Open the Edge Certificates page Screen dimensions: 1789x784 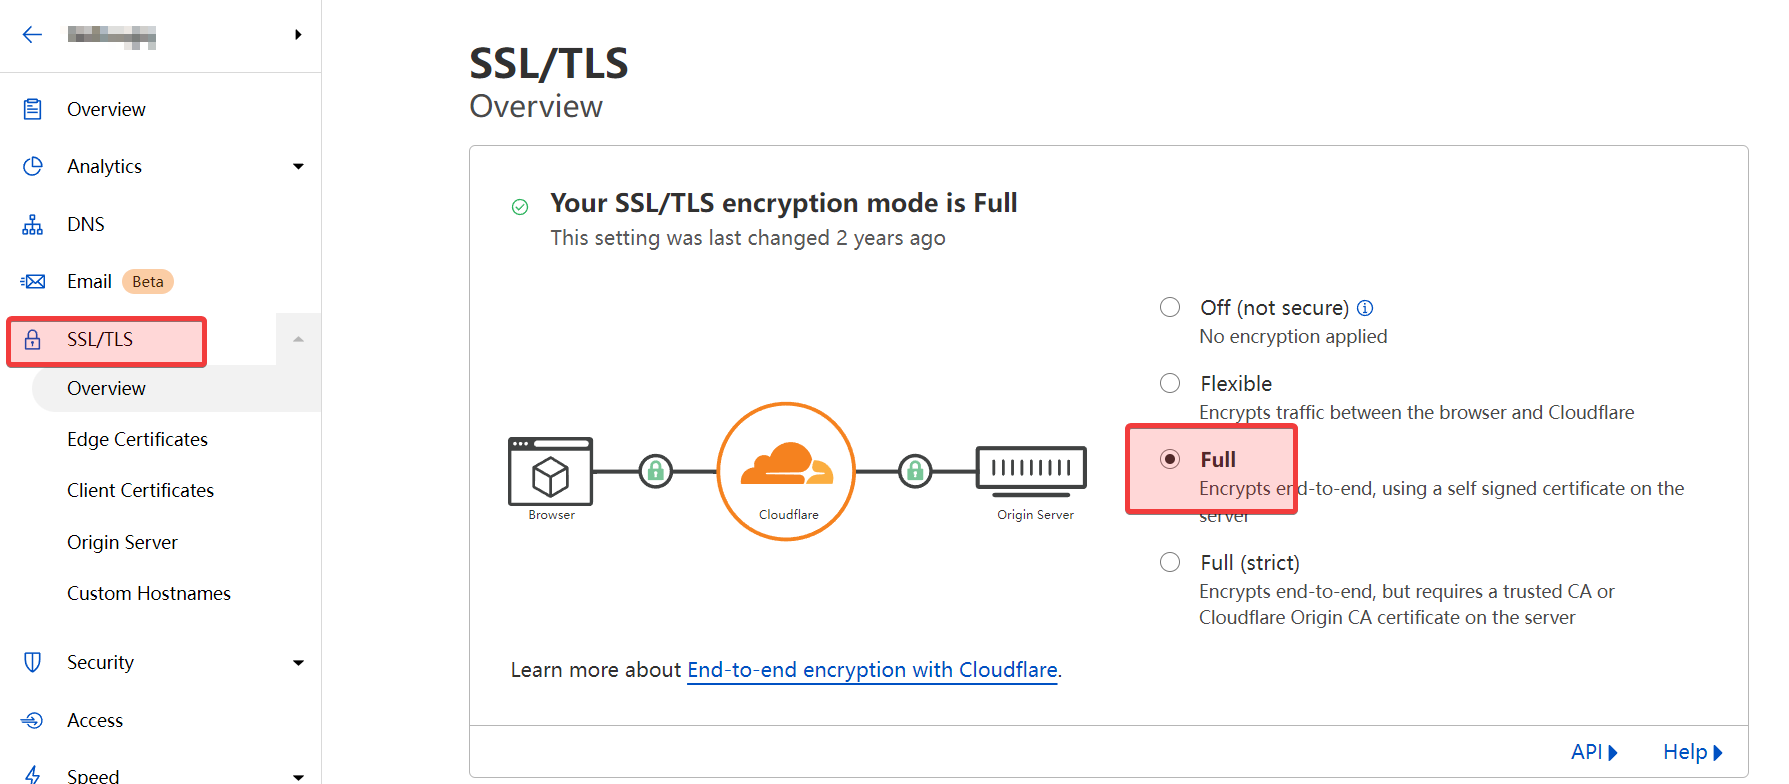pos(137,439)
